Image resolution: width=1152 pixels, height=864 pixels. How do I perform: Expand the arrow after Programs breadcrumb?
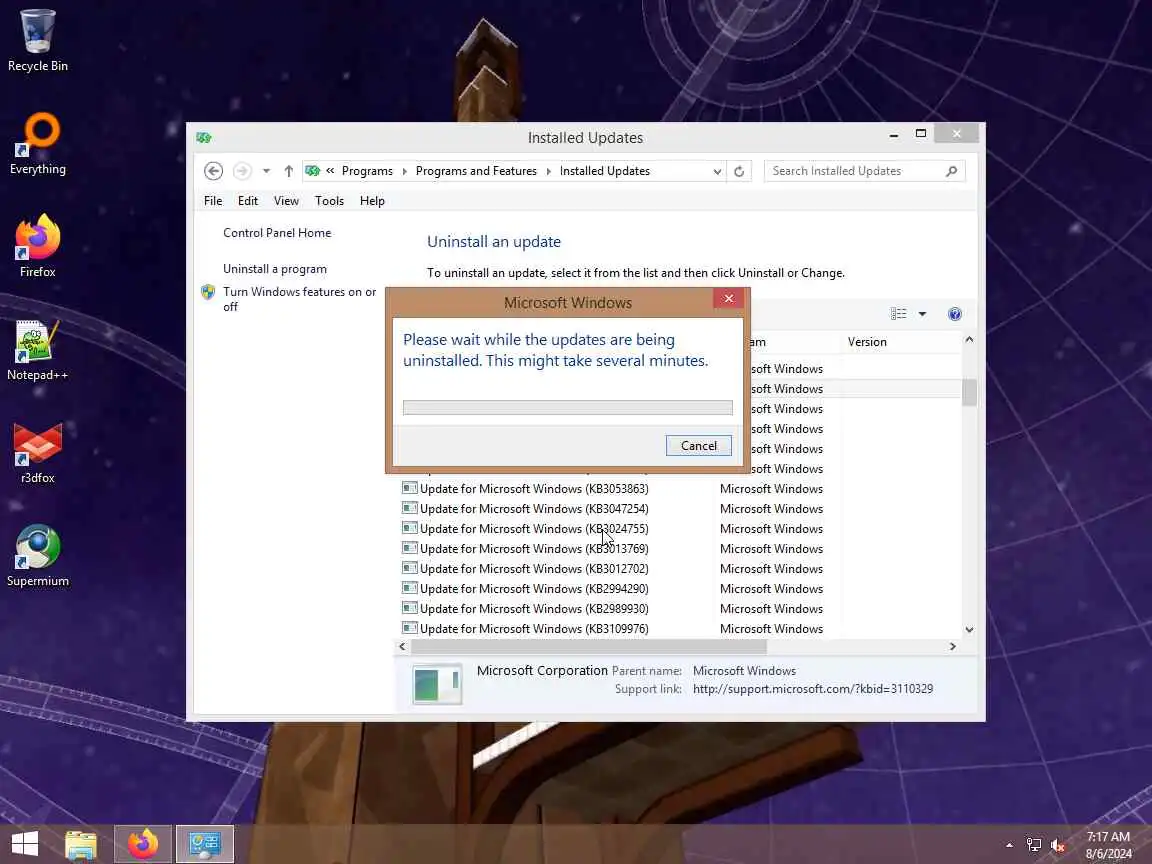pos(404,171)
